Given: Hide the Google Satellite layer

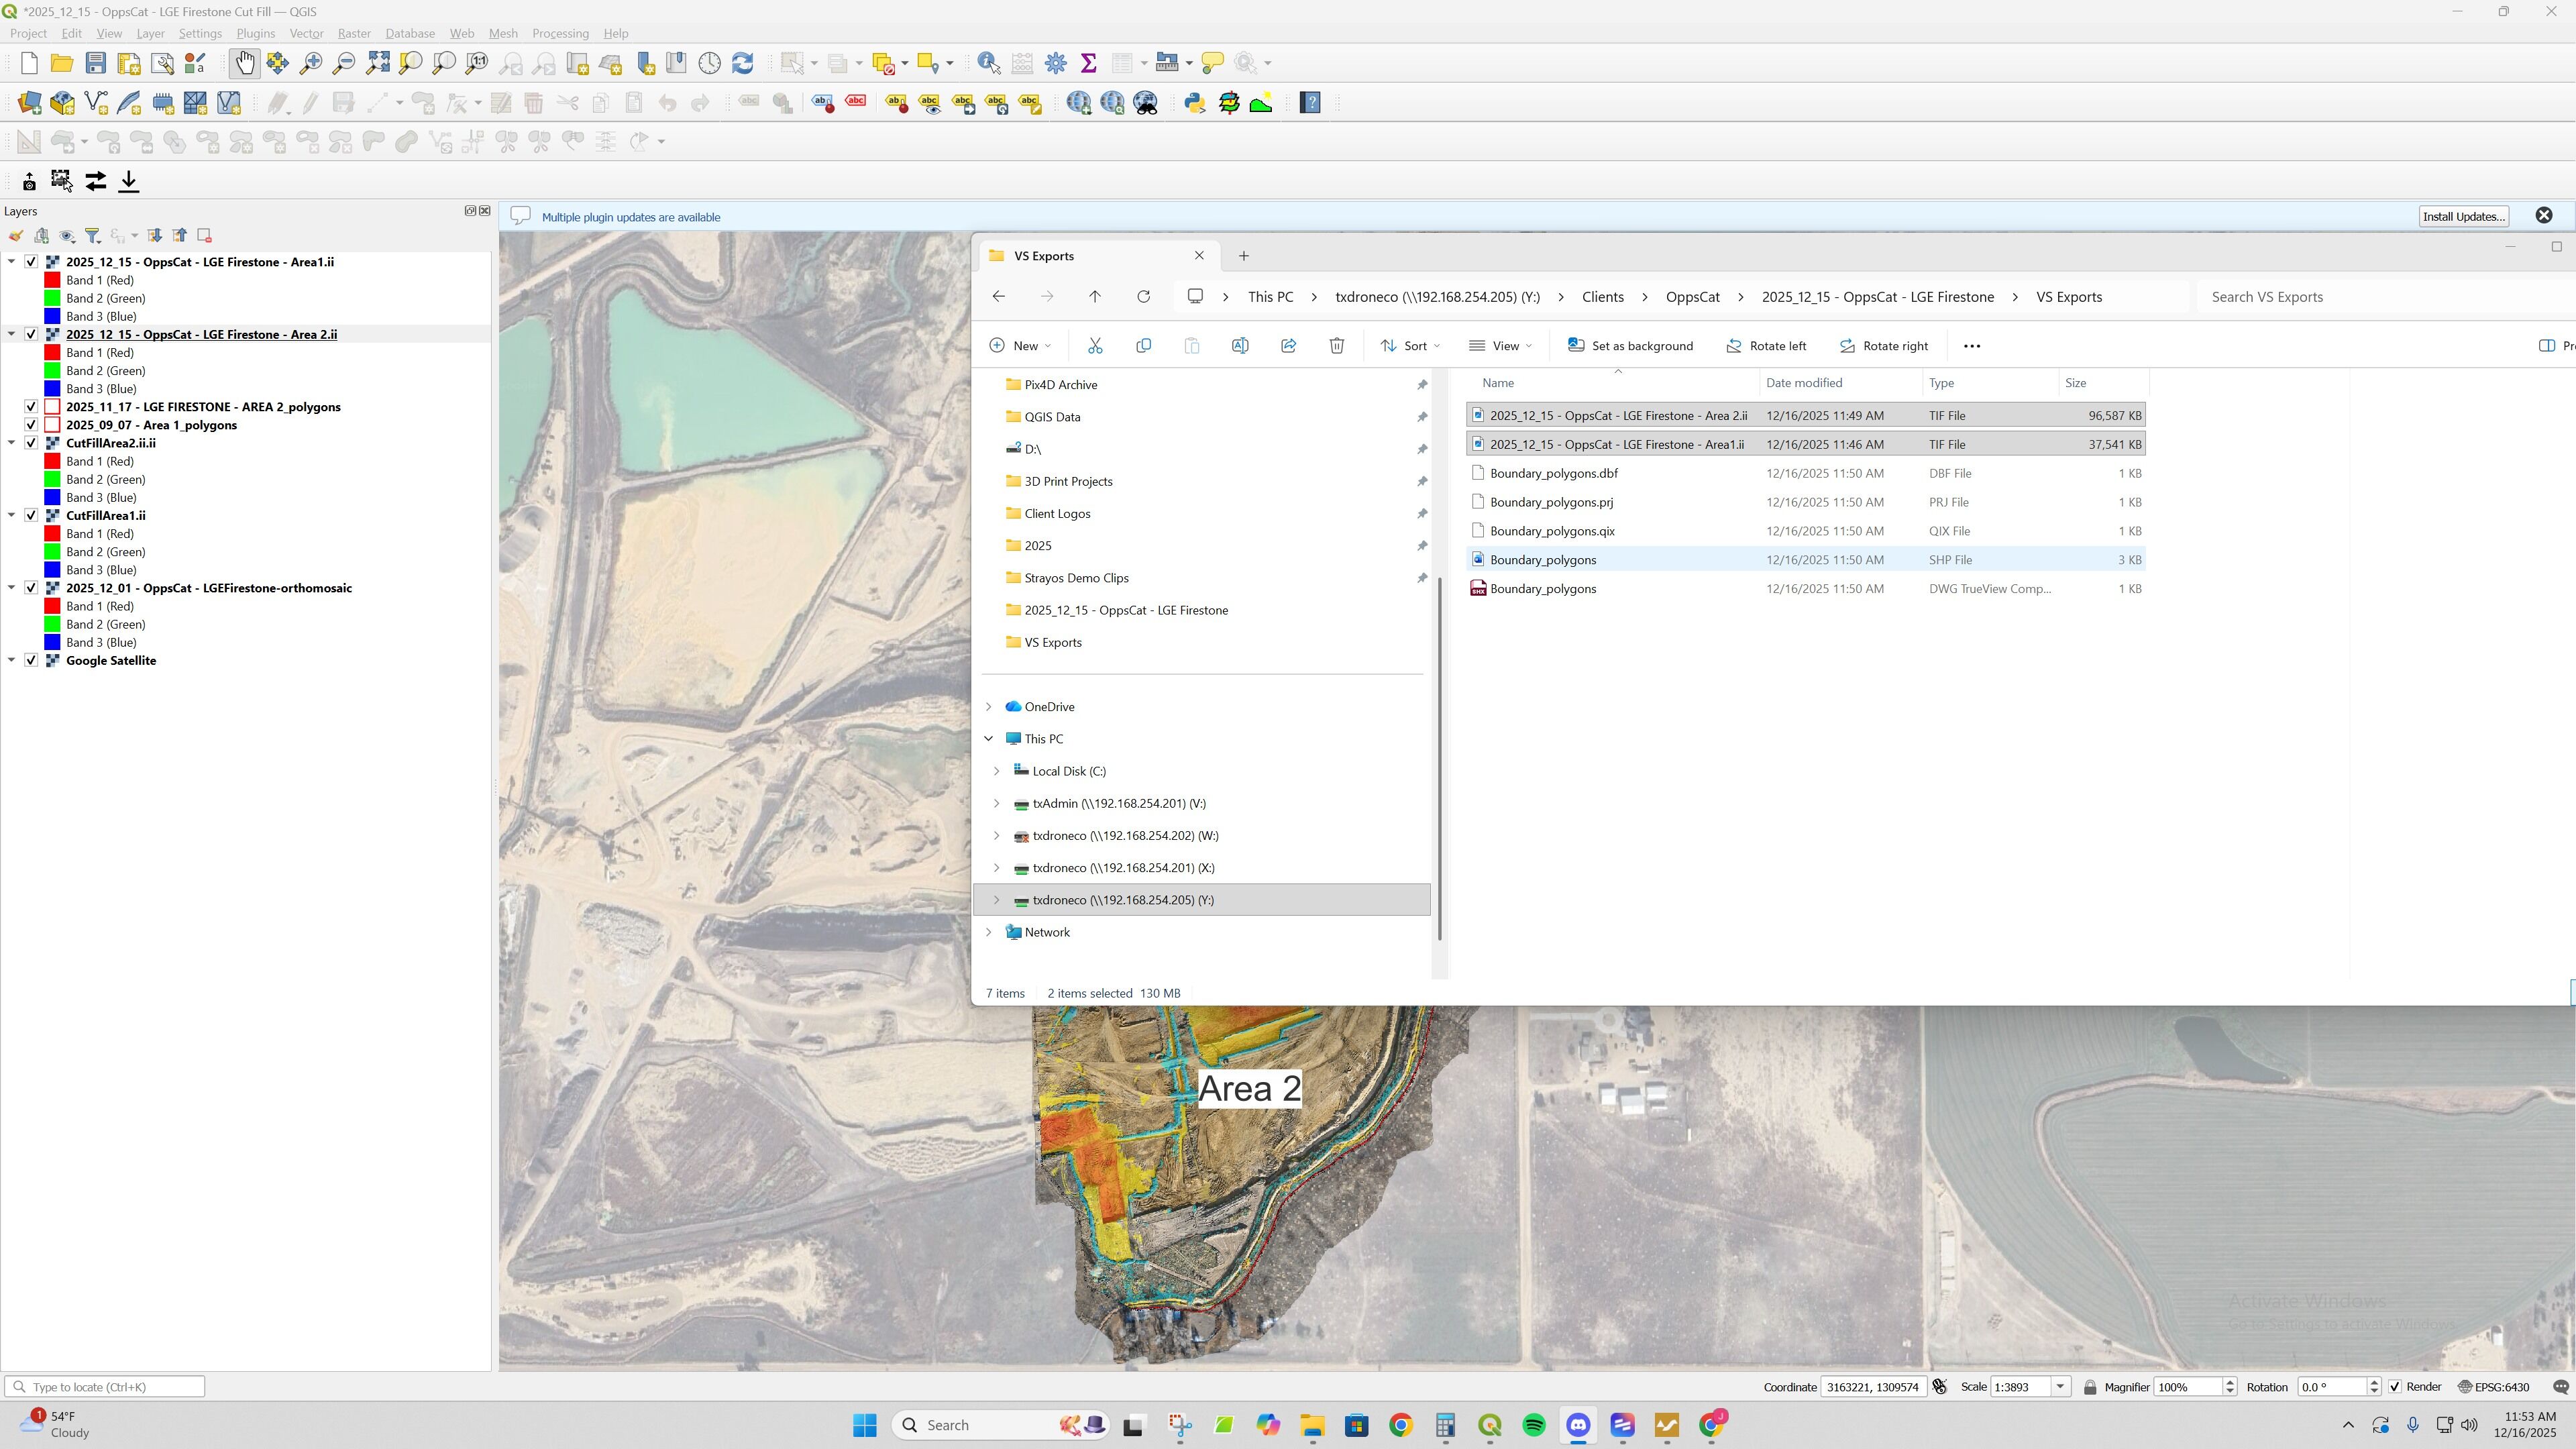Looking at the screenshot, I should [31, 661].
